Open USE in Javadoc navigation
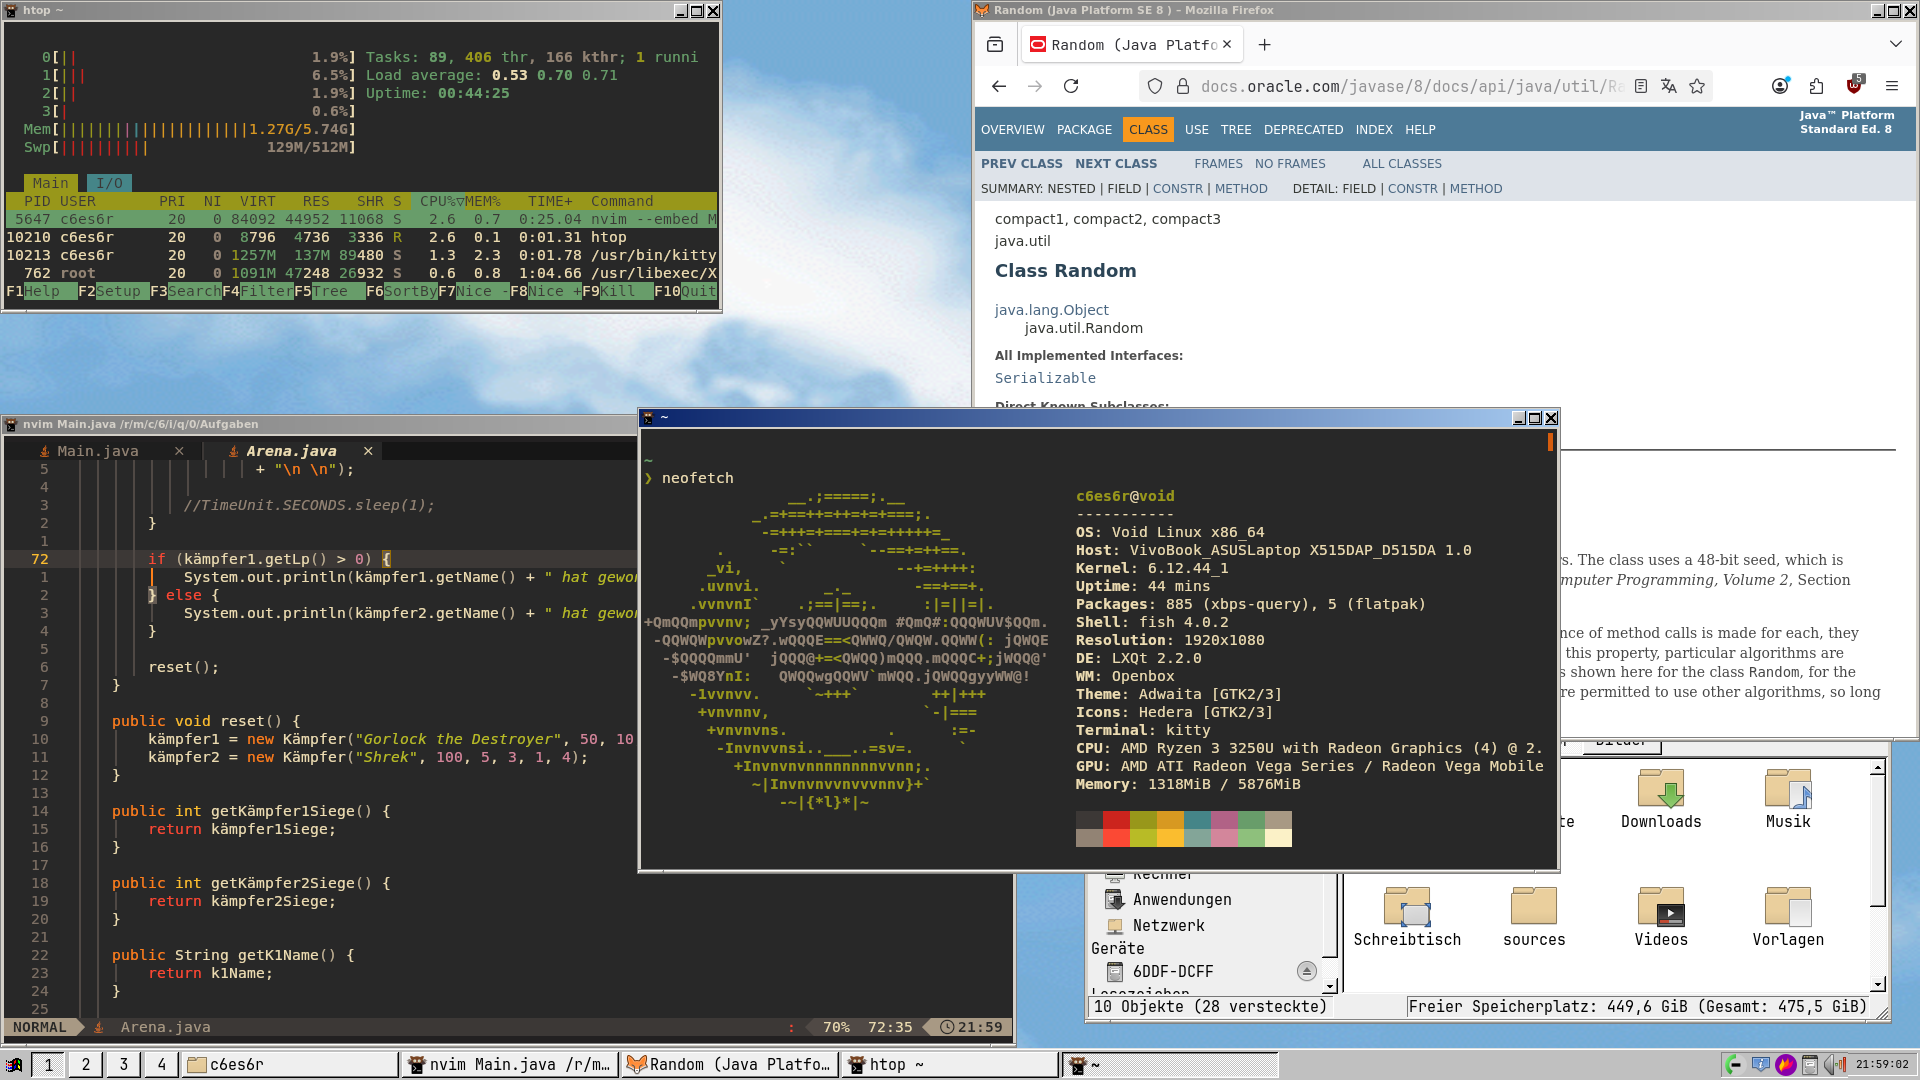Screen dimensions: 1920x1080 click(x=1196, y=130)
